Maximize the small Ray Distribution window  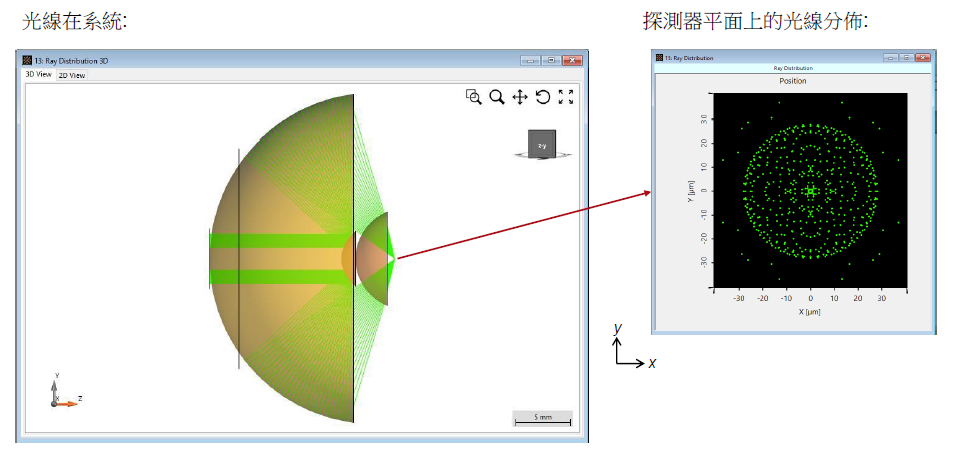click(x=906, y=58)
